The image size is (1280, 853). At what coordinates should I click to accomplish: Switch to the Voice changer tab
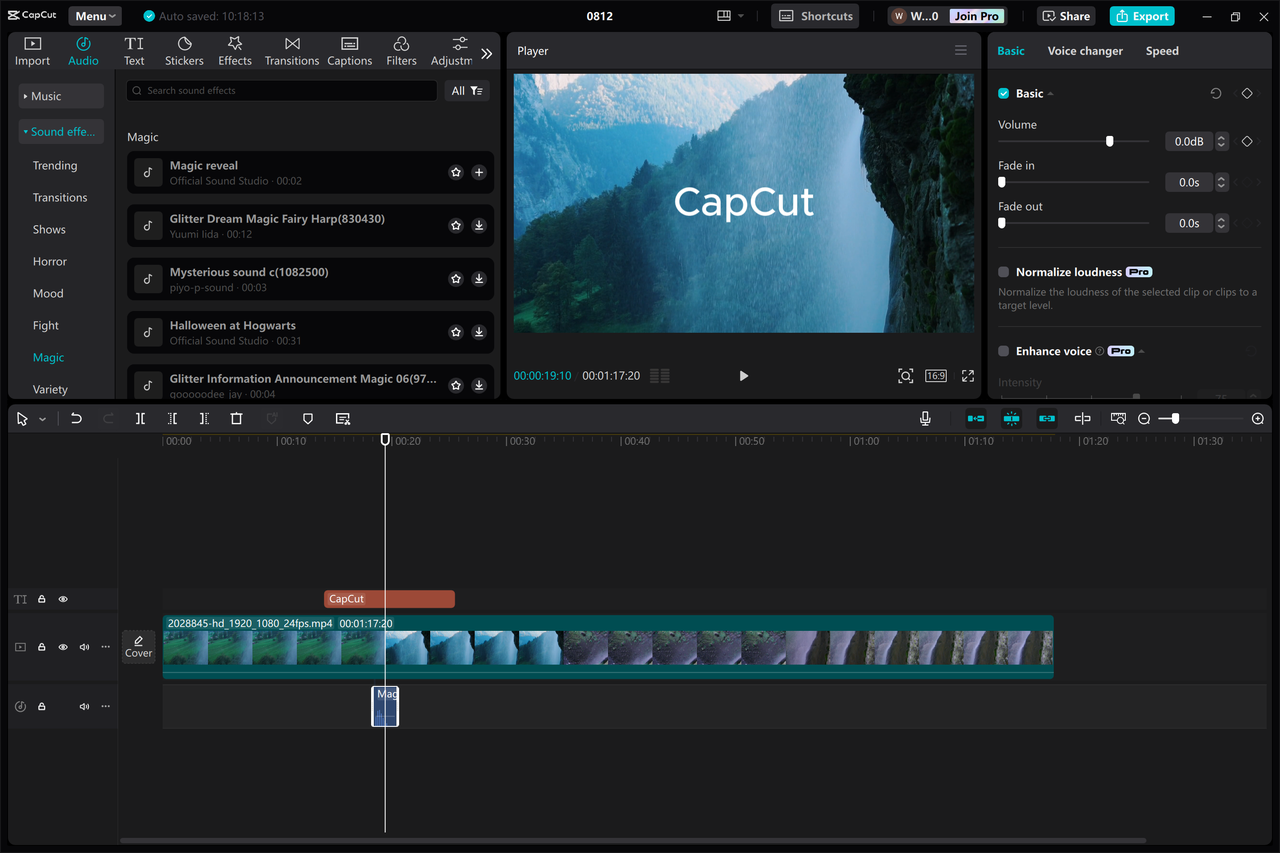point(1085,50)
